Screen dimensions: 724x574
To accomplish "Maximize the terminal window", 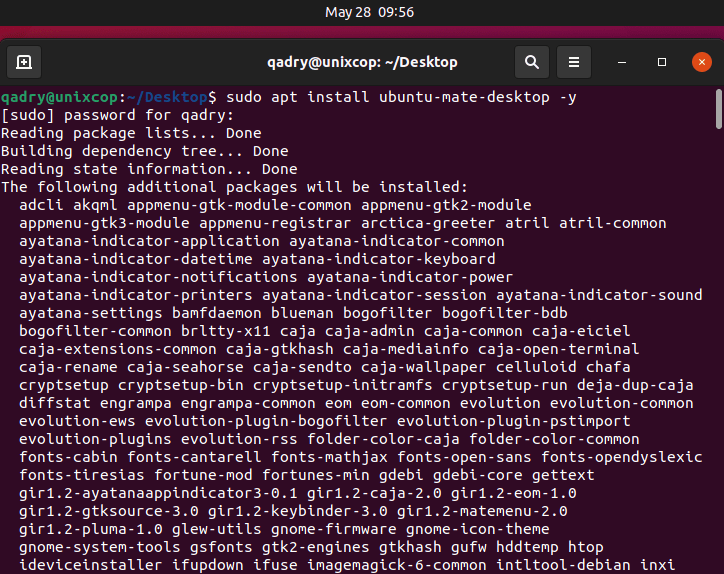I will (x=662, y=62).
